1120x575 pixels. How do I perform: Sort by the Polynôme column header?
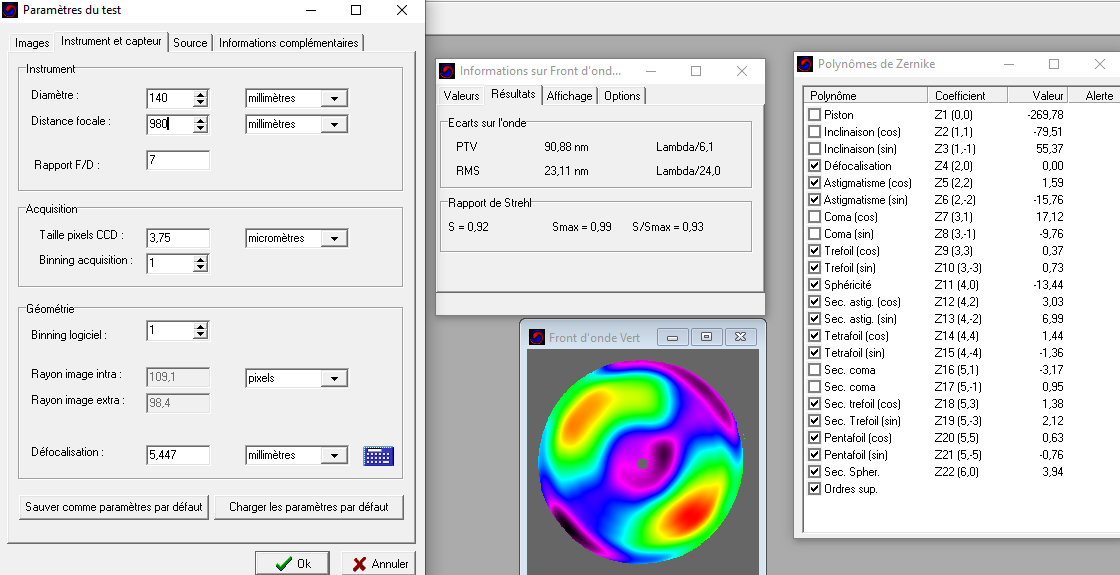867,96
